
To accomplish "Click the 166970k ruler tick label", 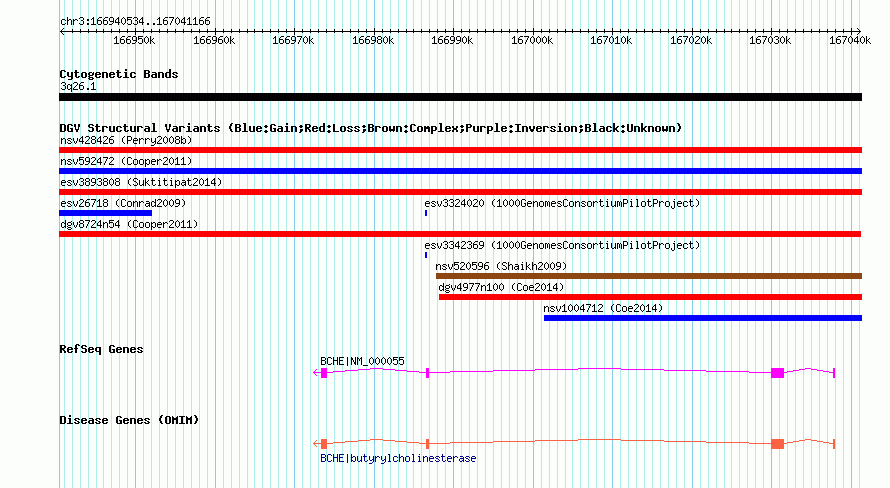I will tap(293, 40).
